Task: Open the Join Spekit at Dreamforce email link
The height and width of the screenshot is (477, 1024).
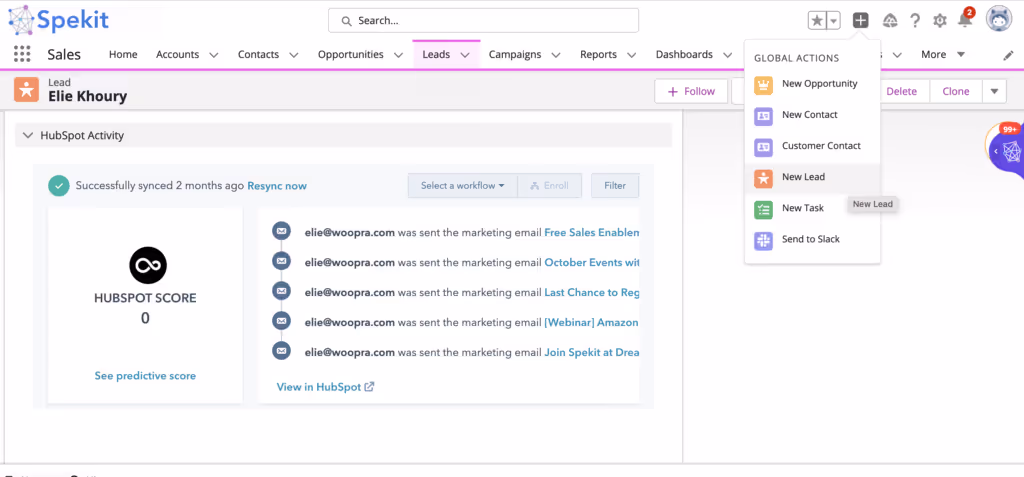Action: pos(592,352)
